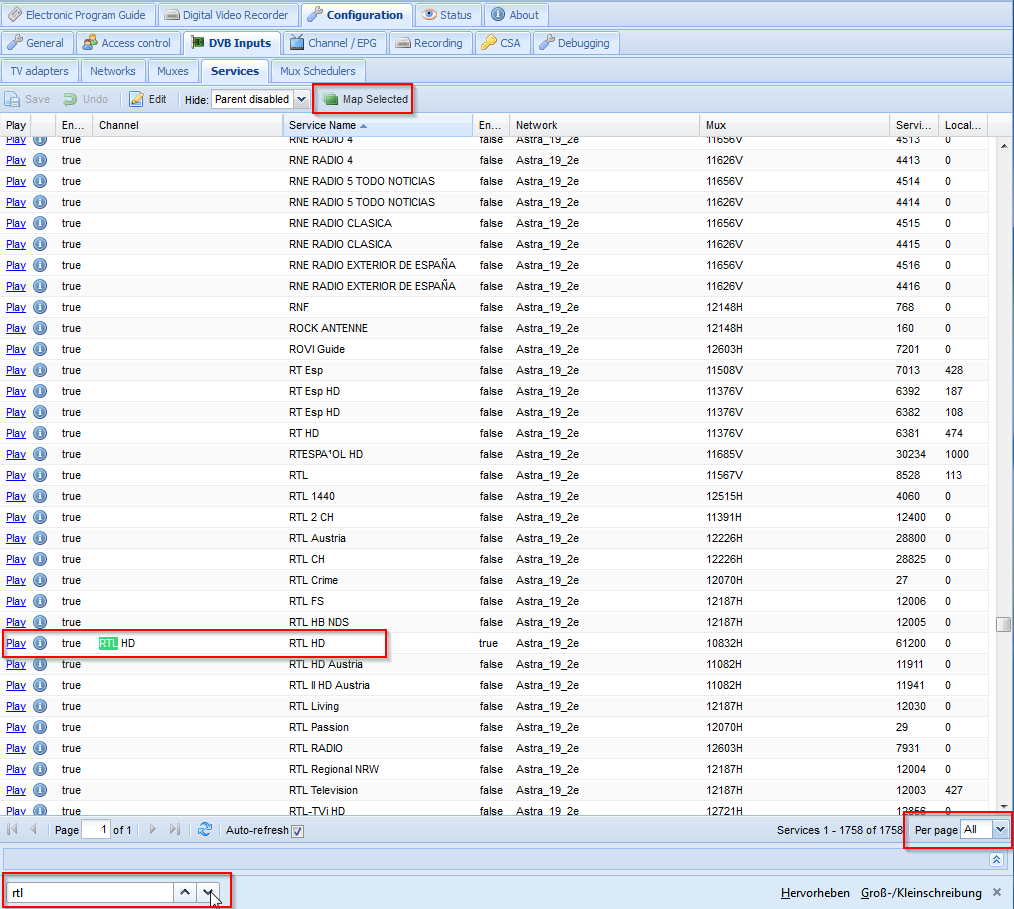Open the About tab

(x=515, y=15)
